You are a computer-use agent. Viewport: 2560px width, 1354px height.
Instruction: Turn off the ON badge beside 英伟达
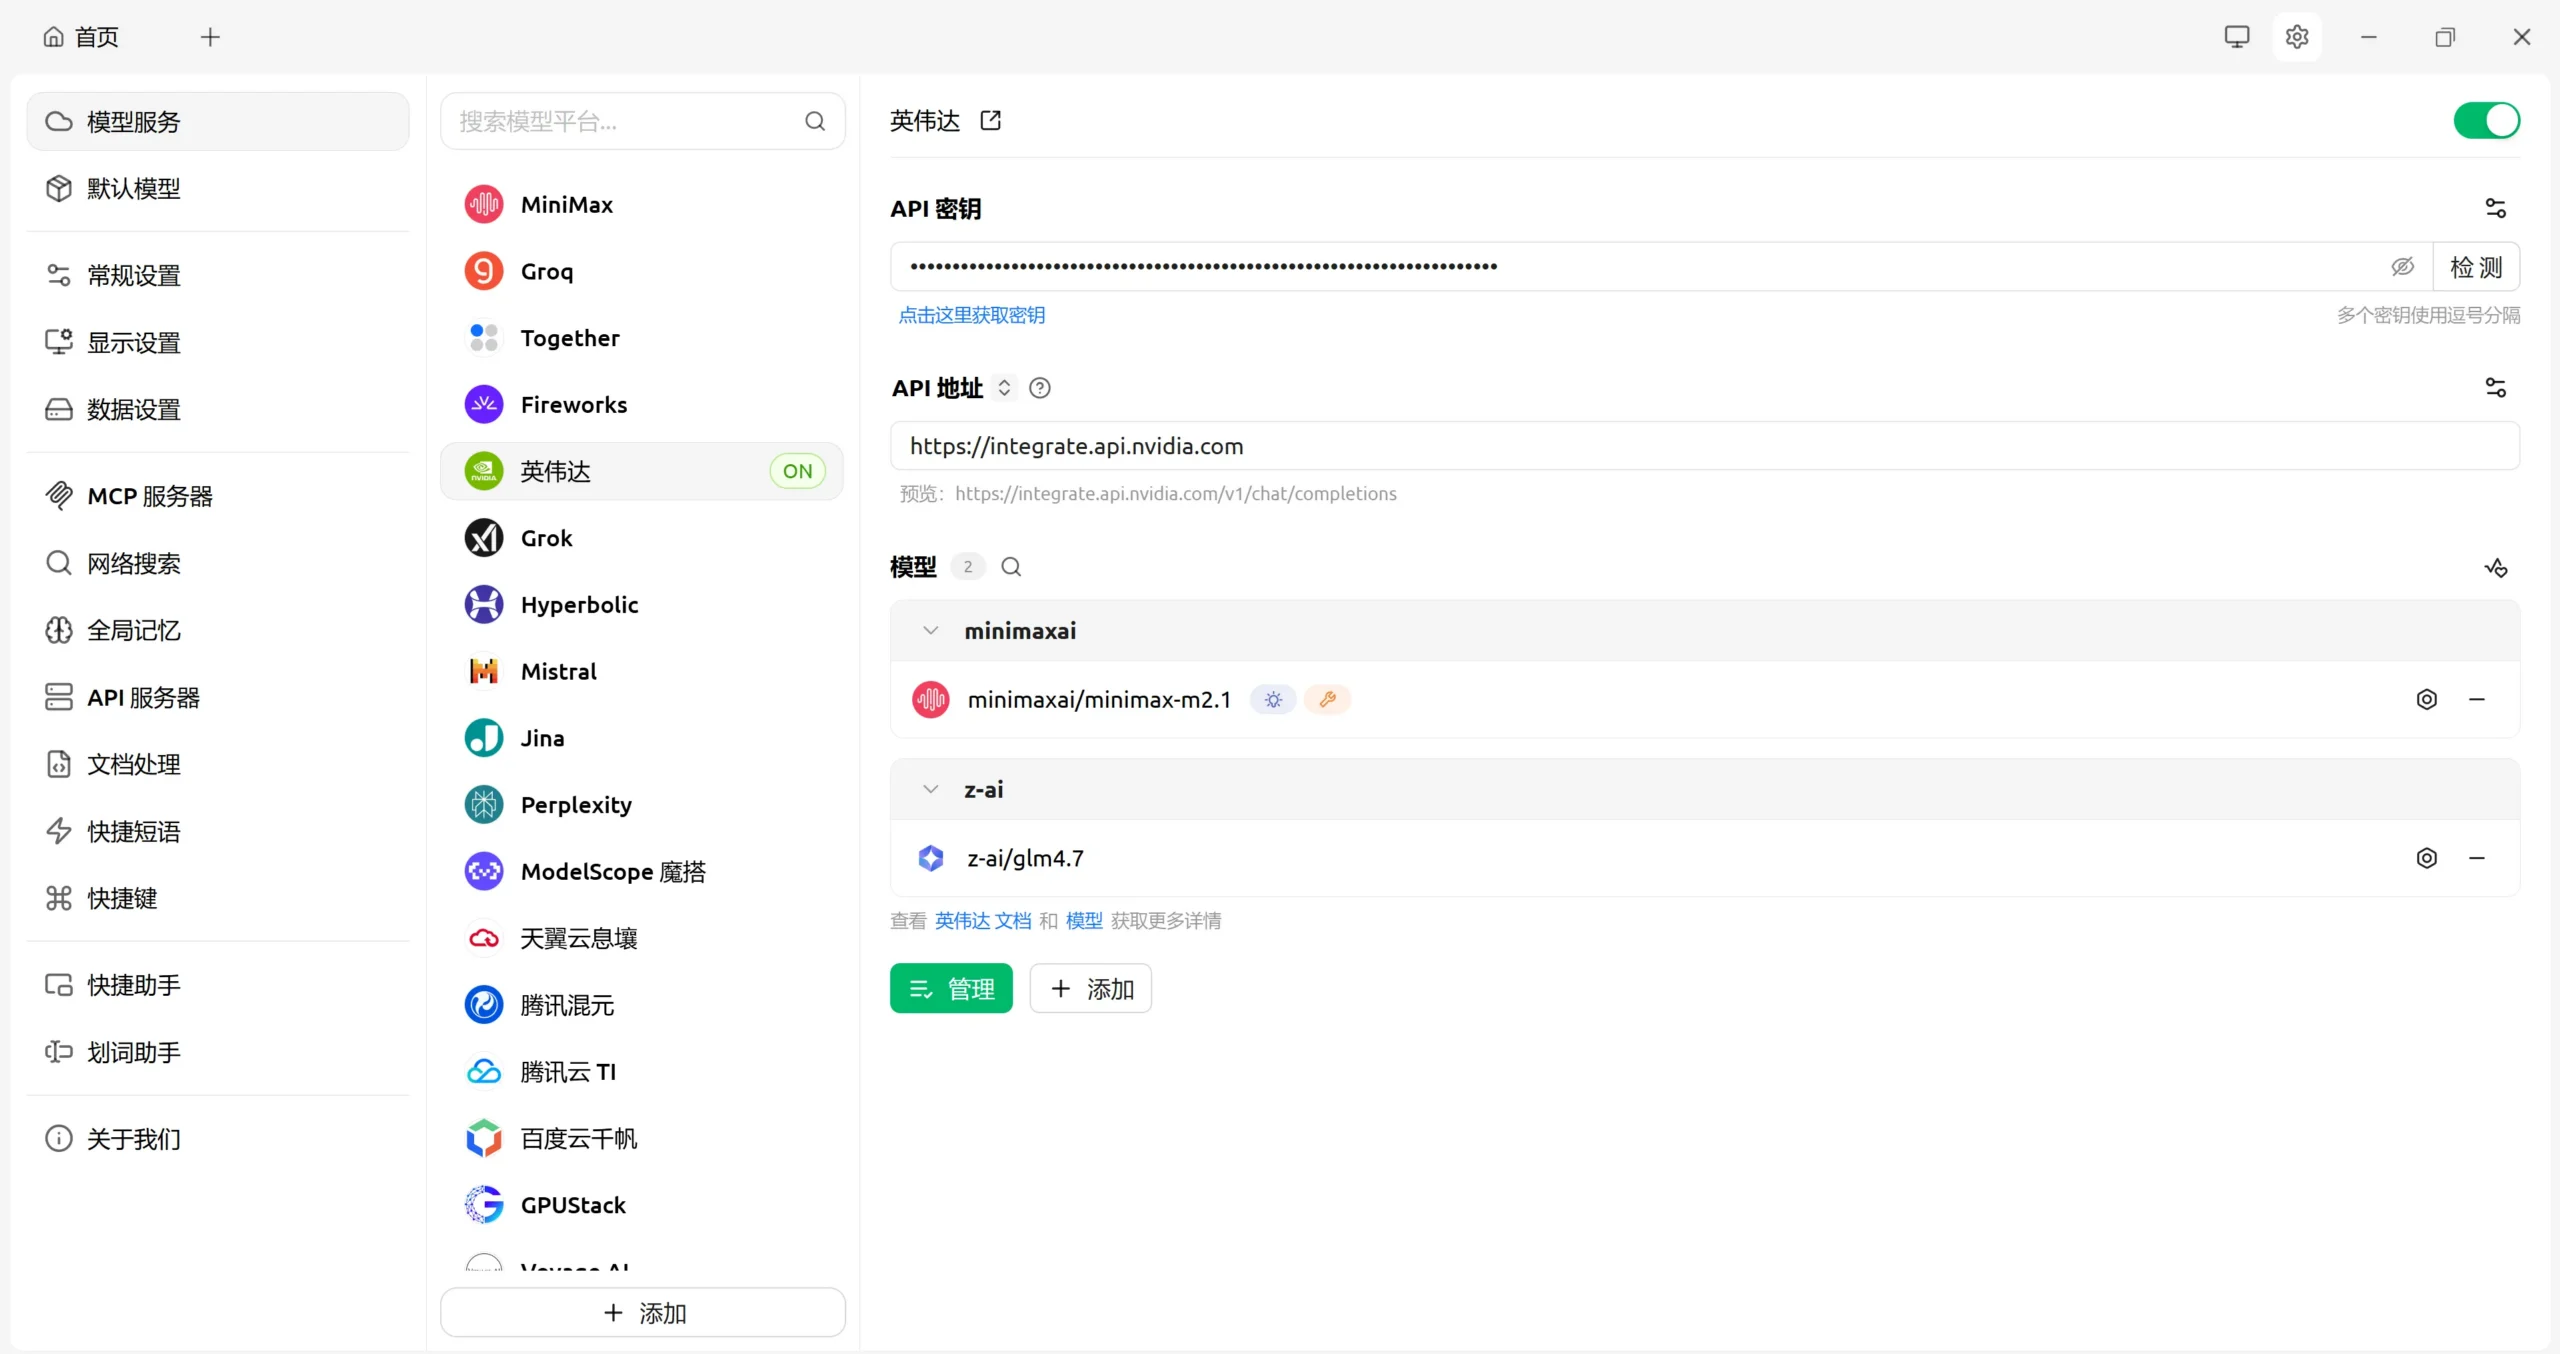[797, 470]
